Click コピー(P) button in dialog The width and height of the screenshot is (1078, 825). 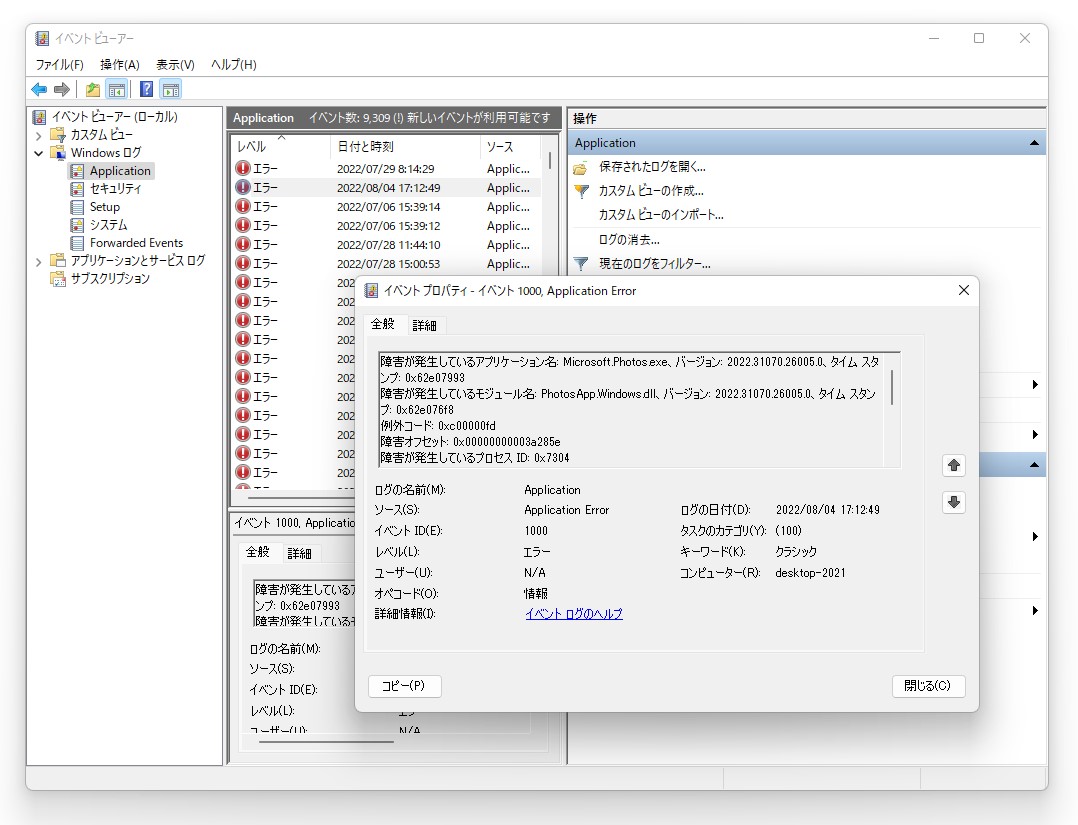pos(404,686)
